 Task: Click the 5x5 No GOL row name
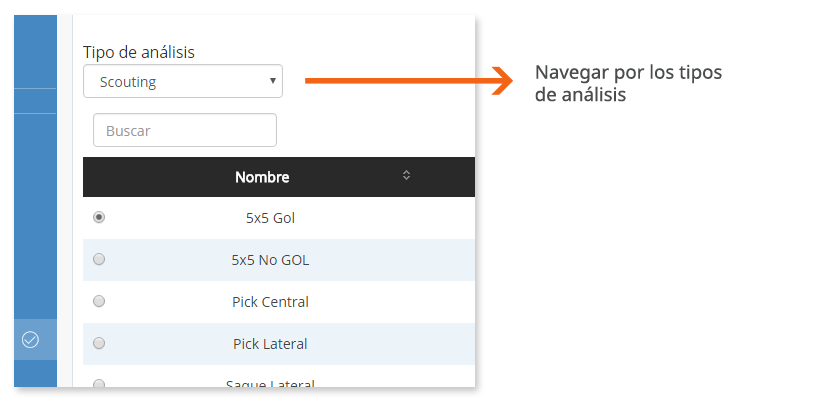point(270,260)
